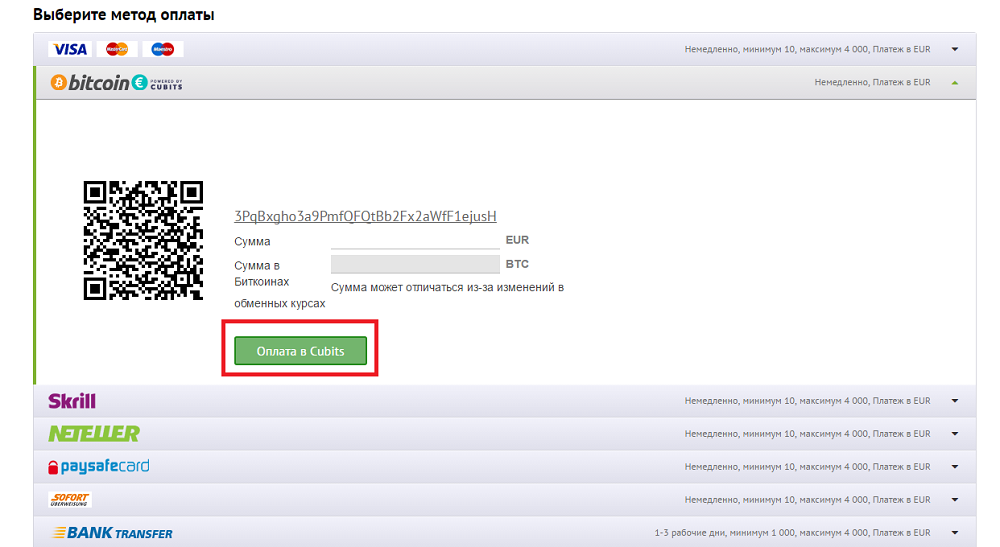Click the SOFORT row limits text
Screen dimensions: 1000x547
click(x=807, y=499)
